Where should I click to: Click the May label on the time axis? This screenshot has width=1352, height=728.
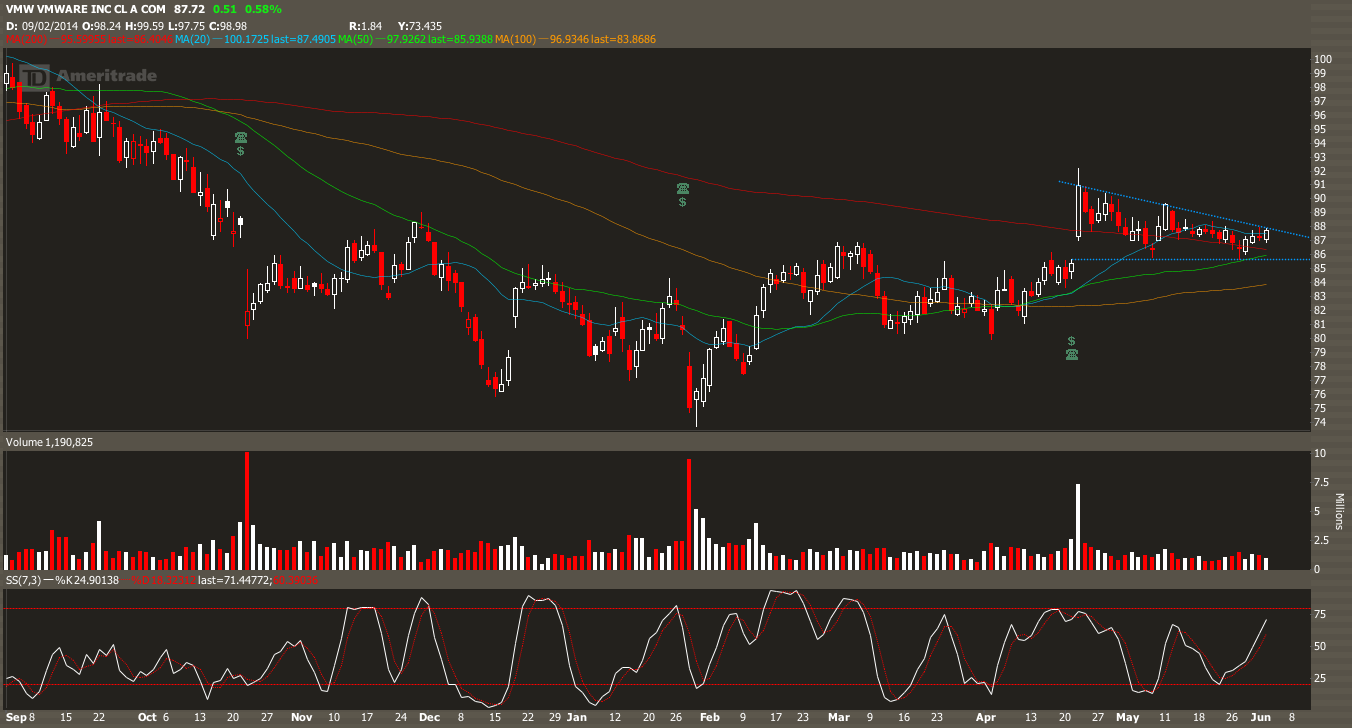click(x=1128, y=717)
